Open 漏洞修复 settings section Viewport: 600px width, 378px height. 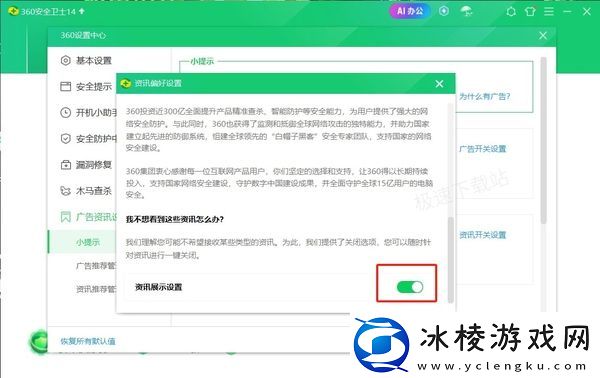click(94, 165)
